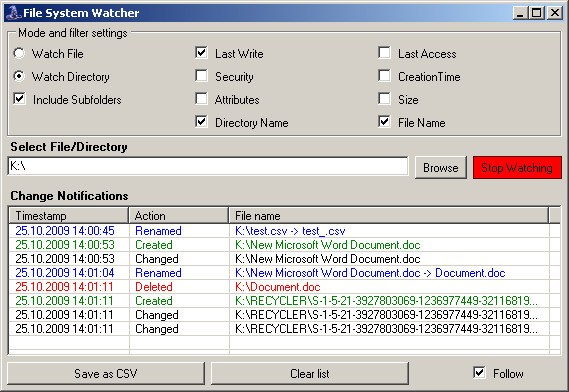Select the green Created New Microsoft Word Document.doc row
The width and height of the screenshot is (569, 392).
[284, 245]
